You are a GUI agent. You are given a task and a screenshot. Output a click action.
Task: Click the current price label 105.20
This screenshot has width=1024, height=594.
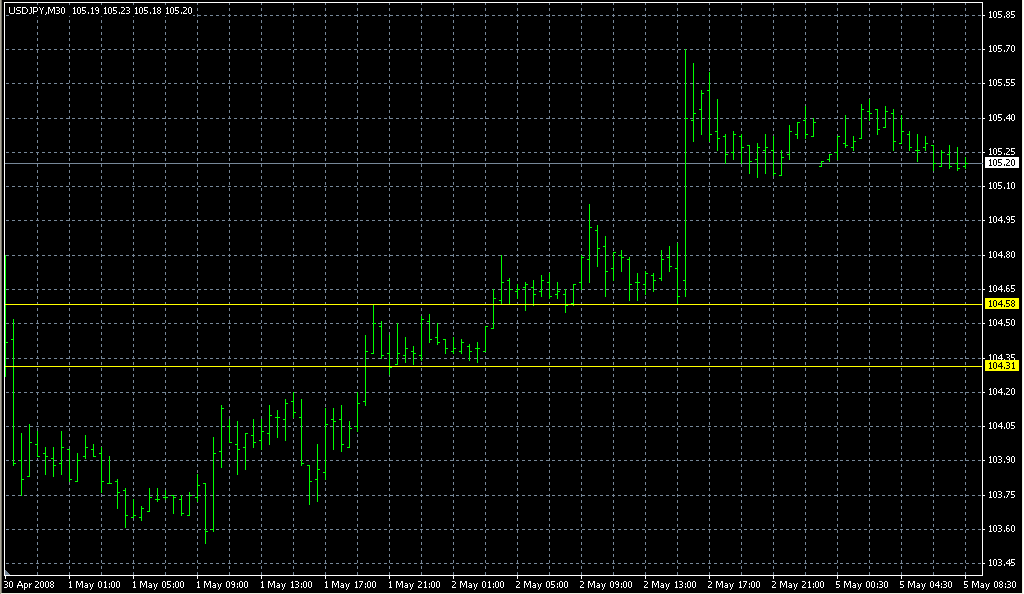click(x=1001, y=163)
